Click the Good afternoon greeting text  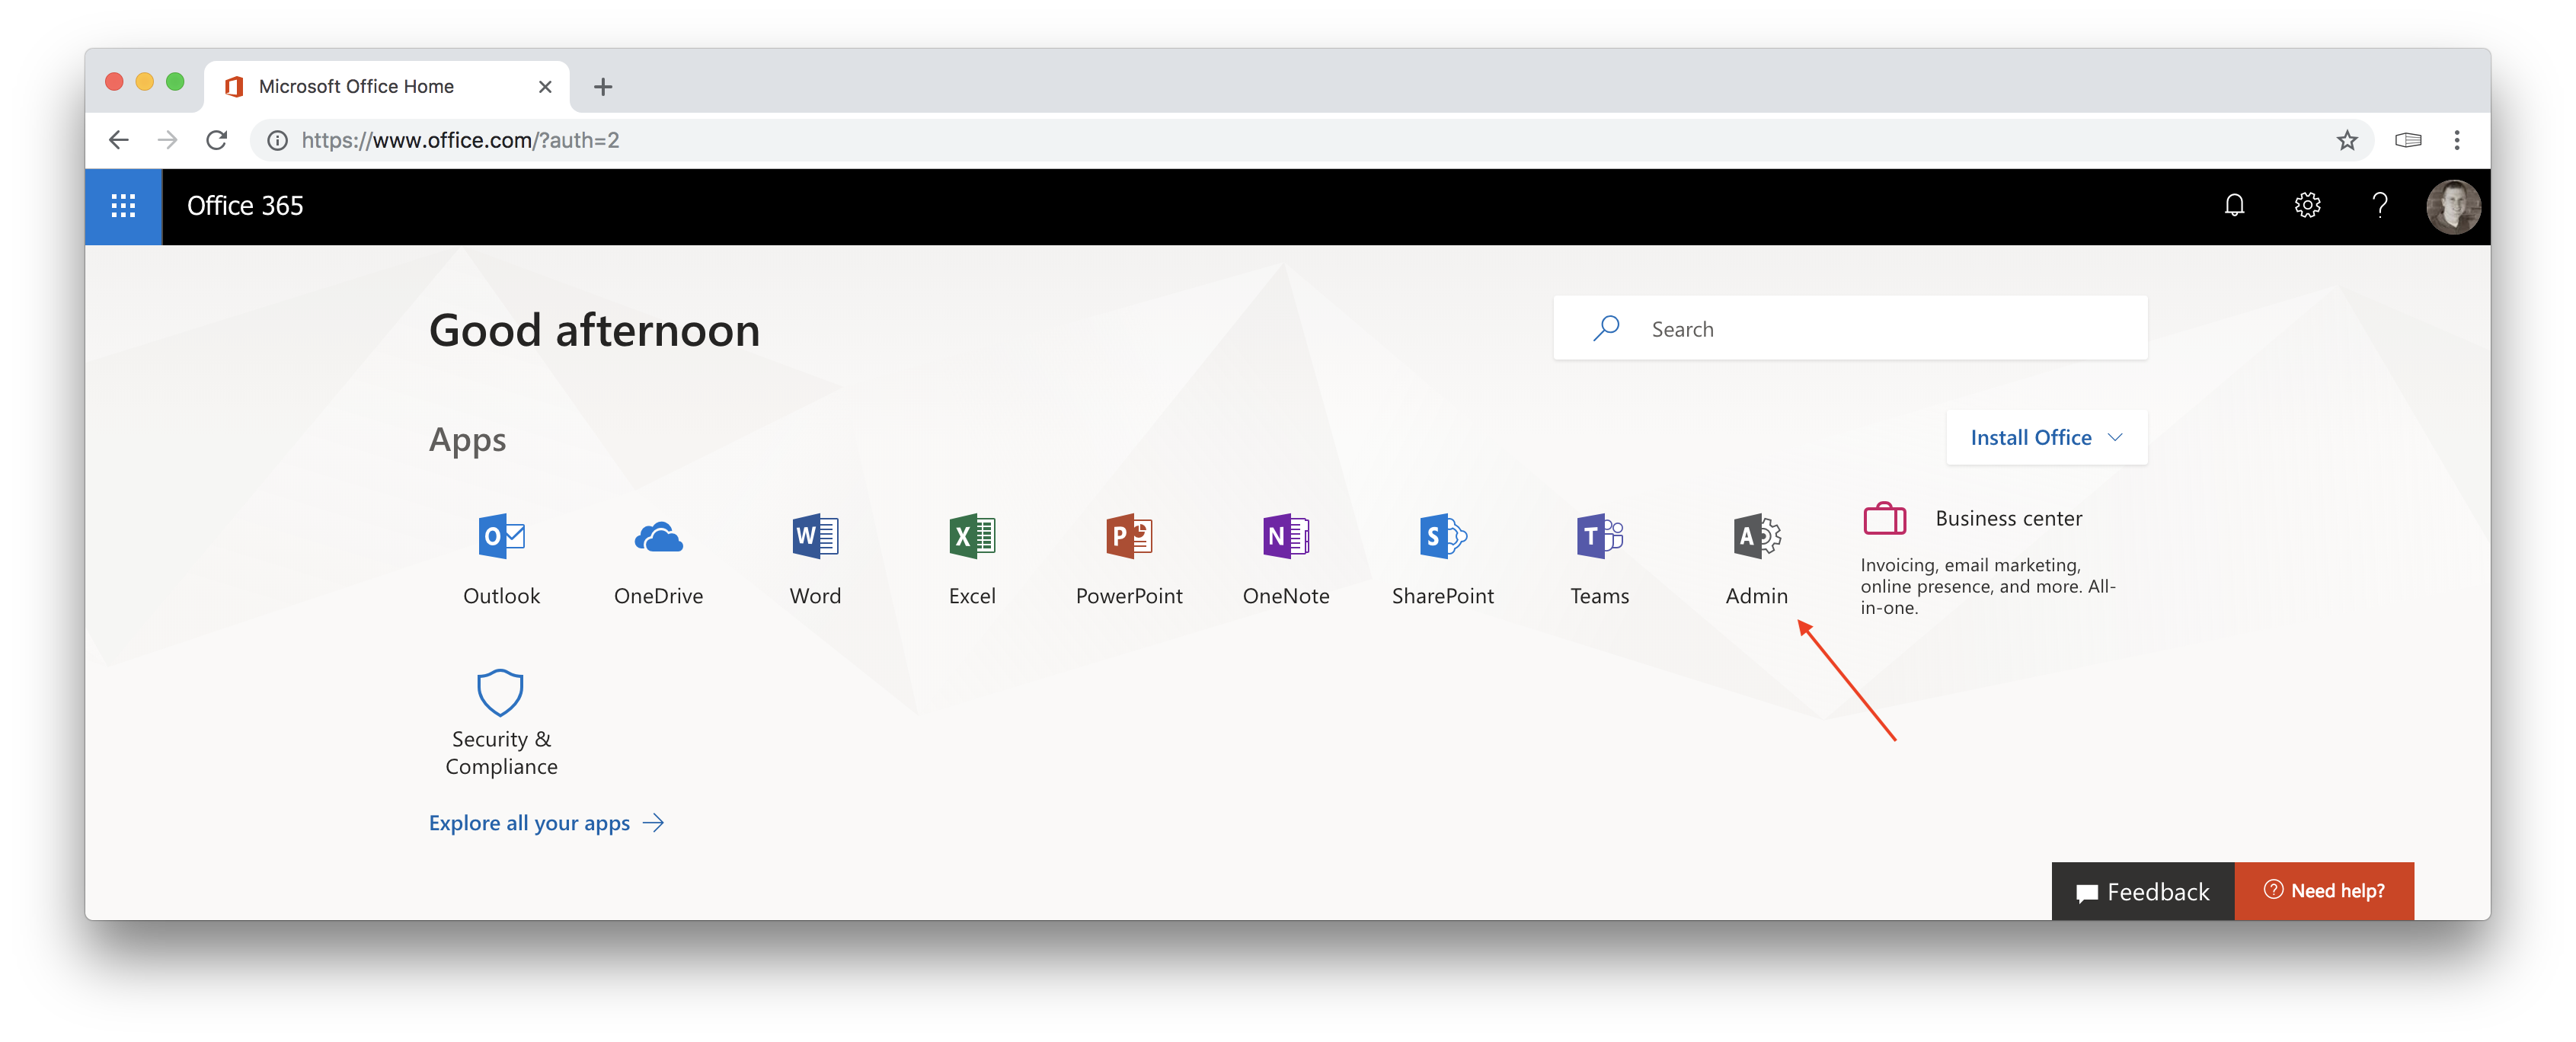(x=594, y=330)
